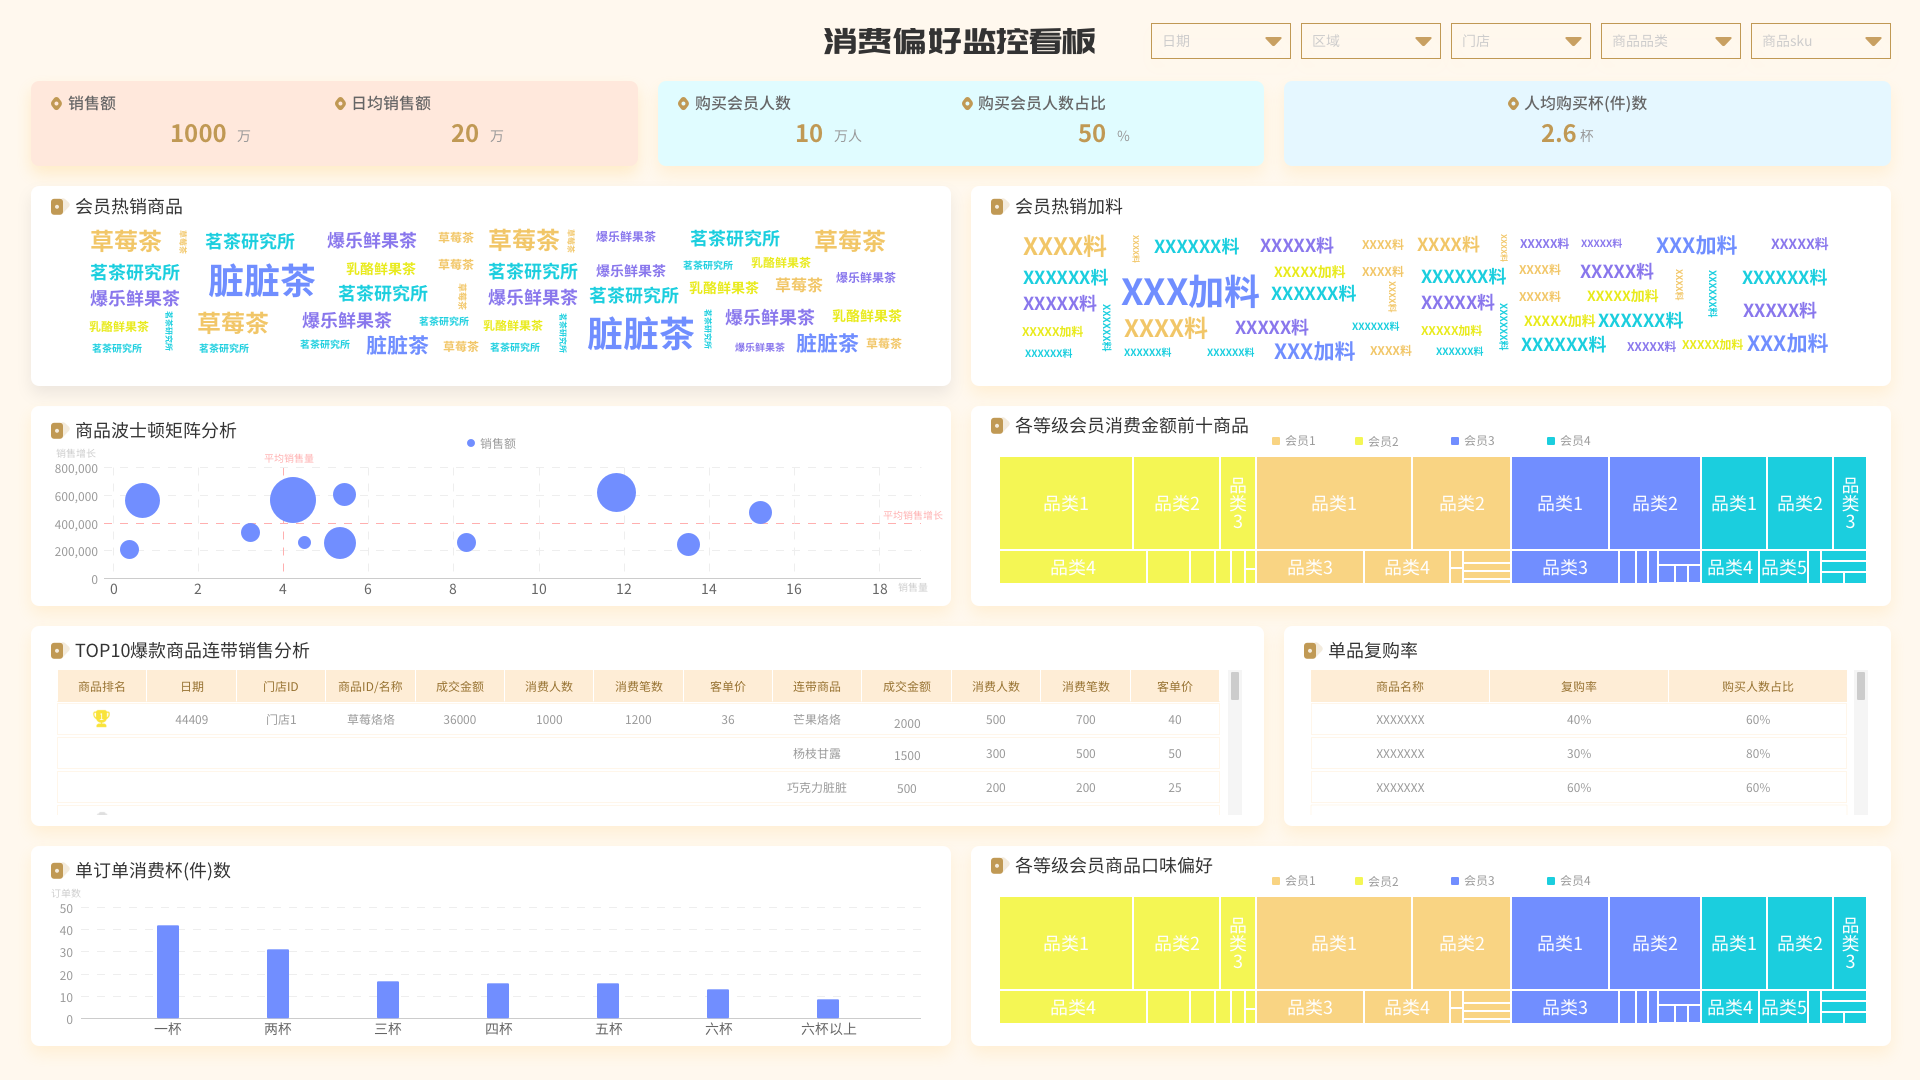Click the yellow 会员2 legend swatch
Screen dimensions: 1920x1080
tap(1359, 440)
